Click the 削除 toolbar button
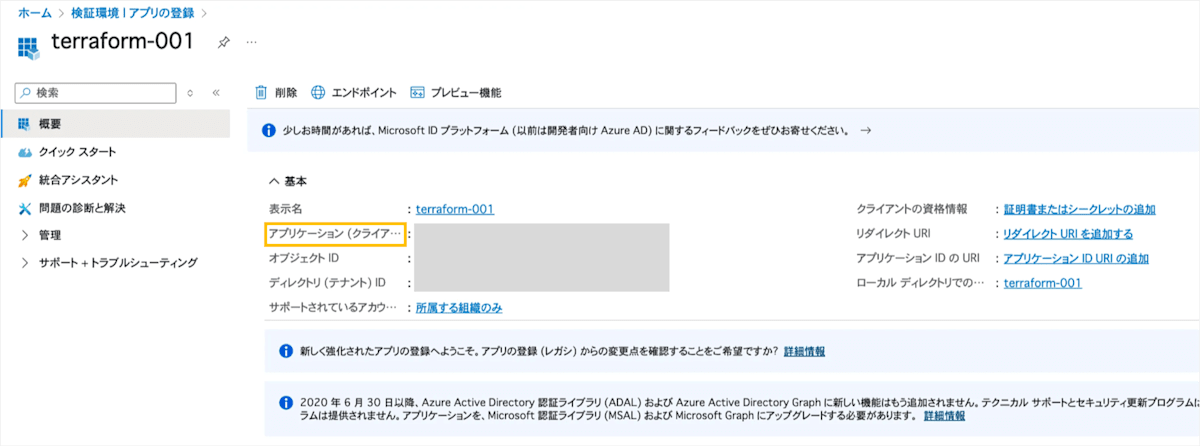Viewport: 1200px width, 446px height. pyautogui.click(x=276, y=92)
